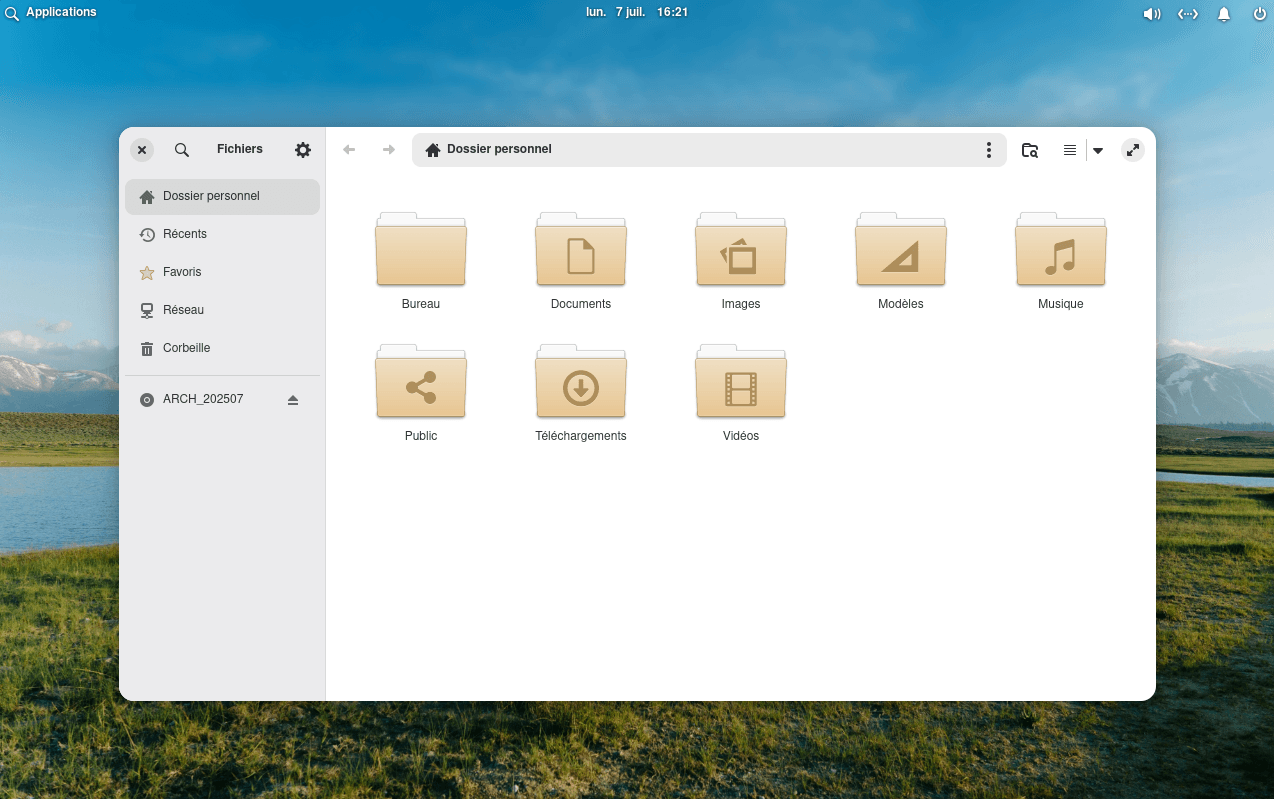Open Récents in the sidebar
The height and width of the screenshot is (799, 1274).
222,234
